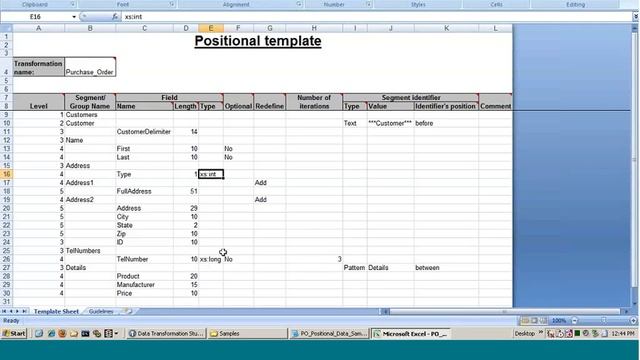Viewport: 640px width, 360px height.
Task: Switch to Normal view in status bar
Action: pos(525,321)
